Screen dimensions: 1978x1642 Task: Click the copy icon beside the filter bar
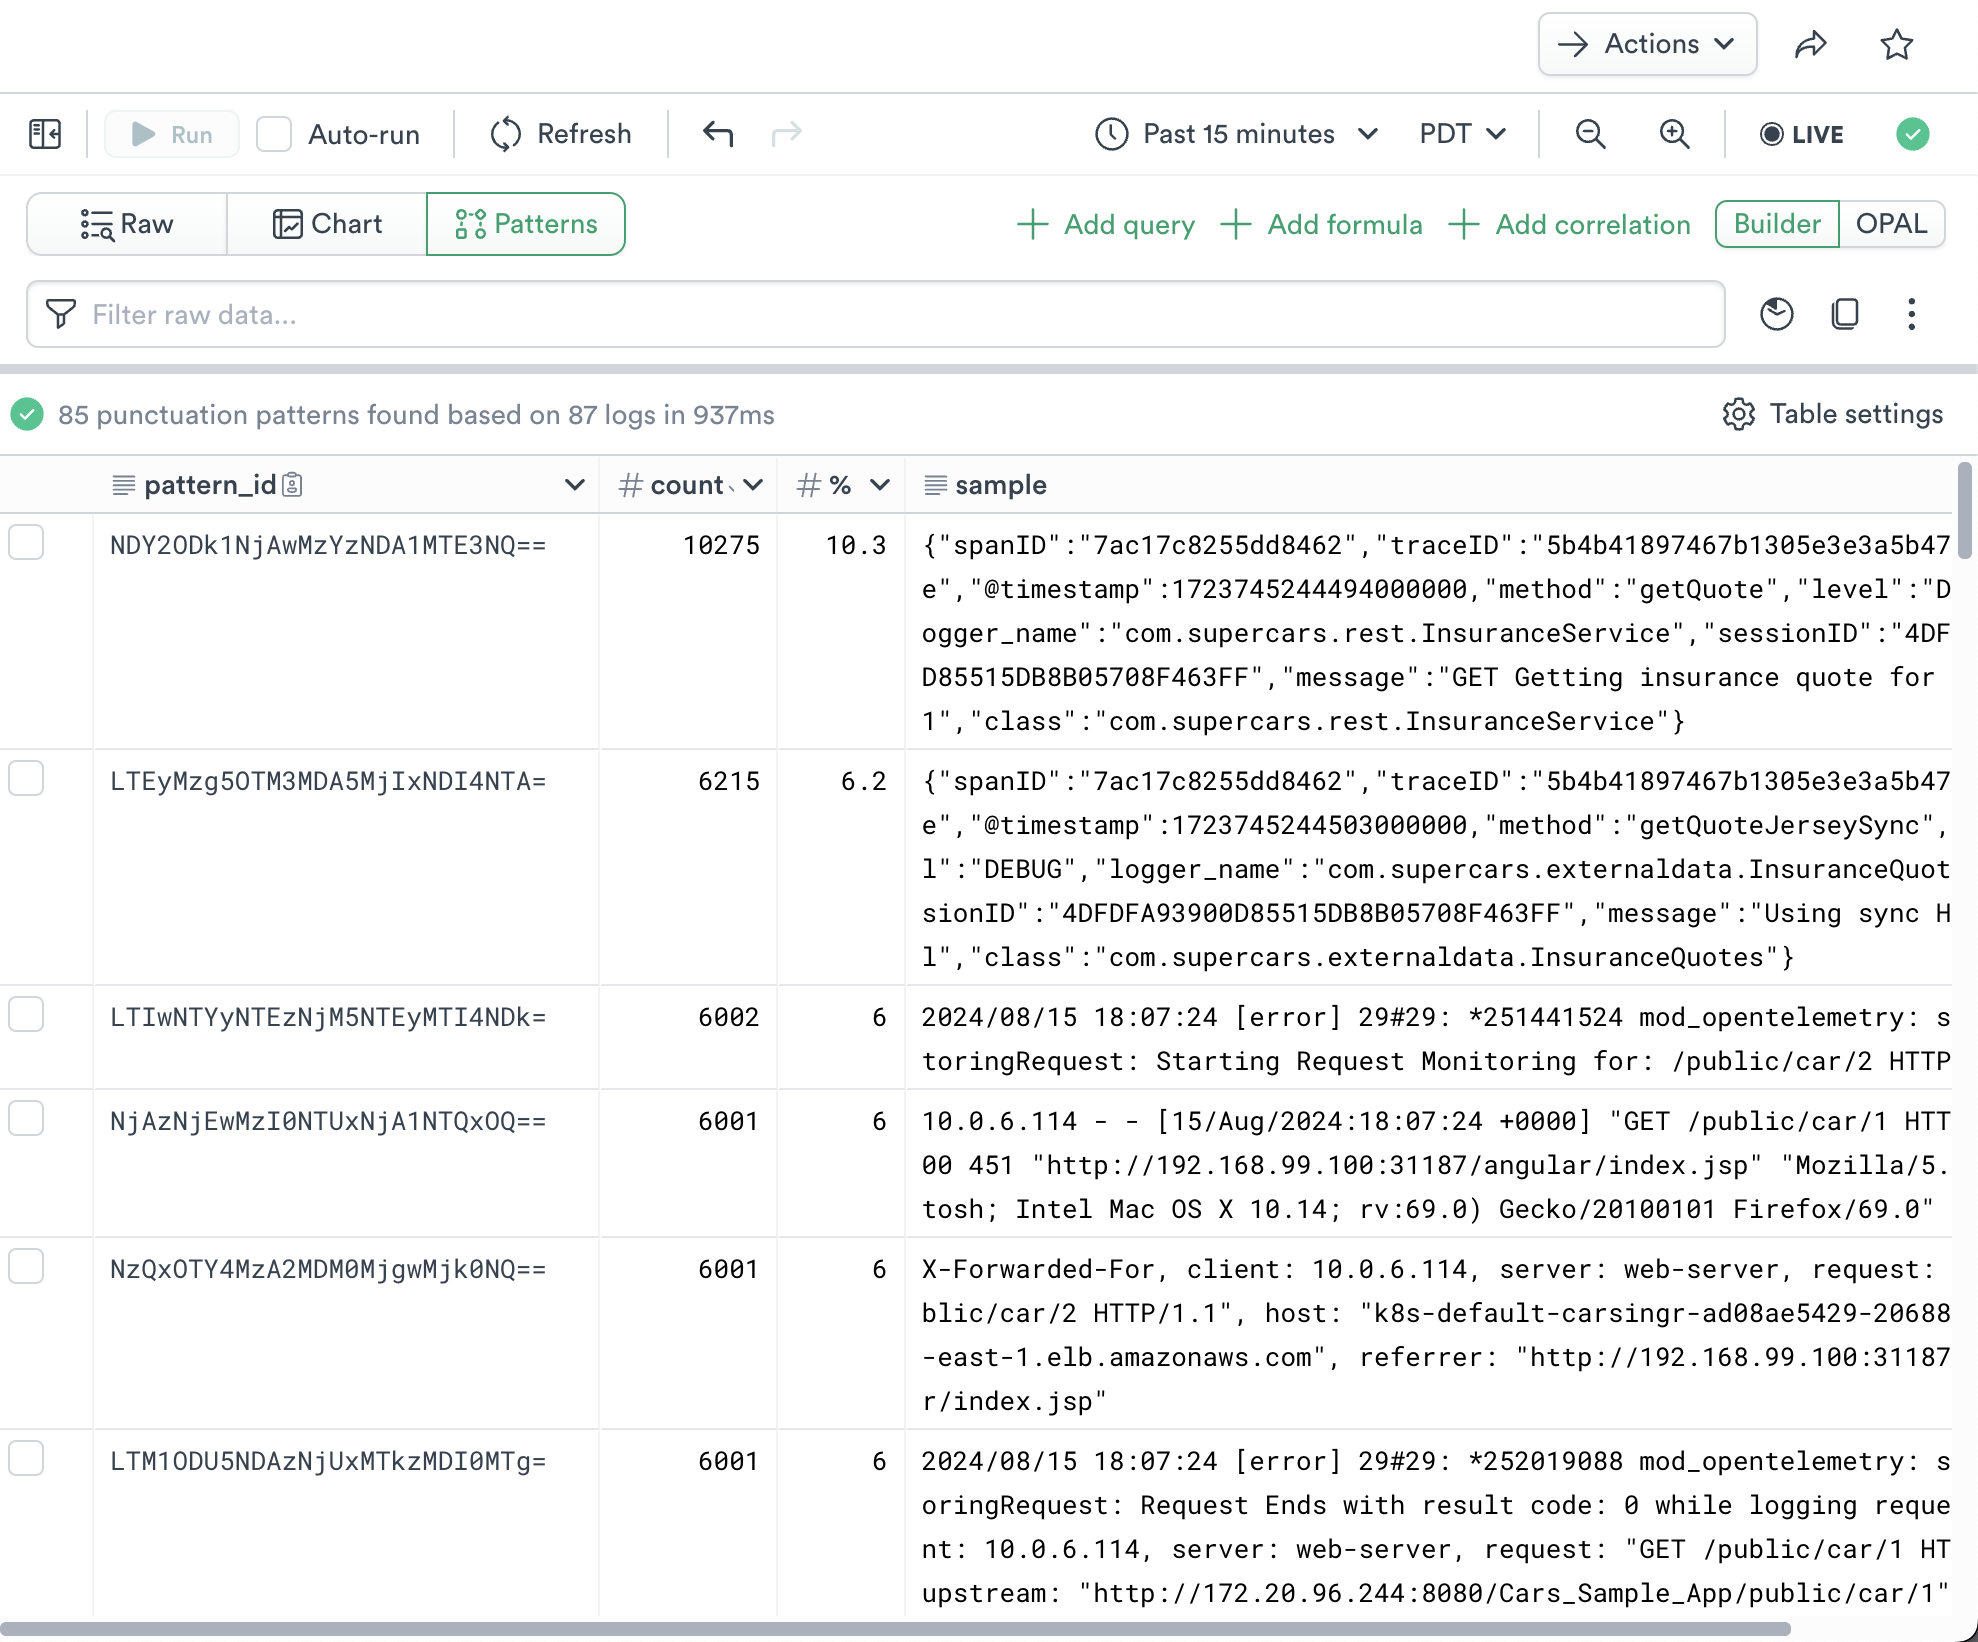point(1844,314)
